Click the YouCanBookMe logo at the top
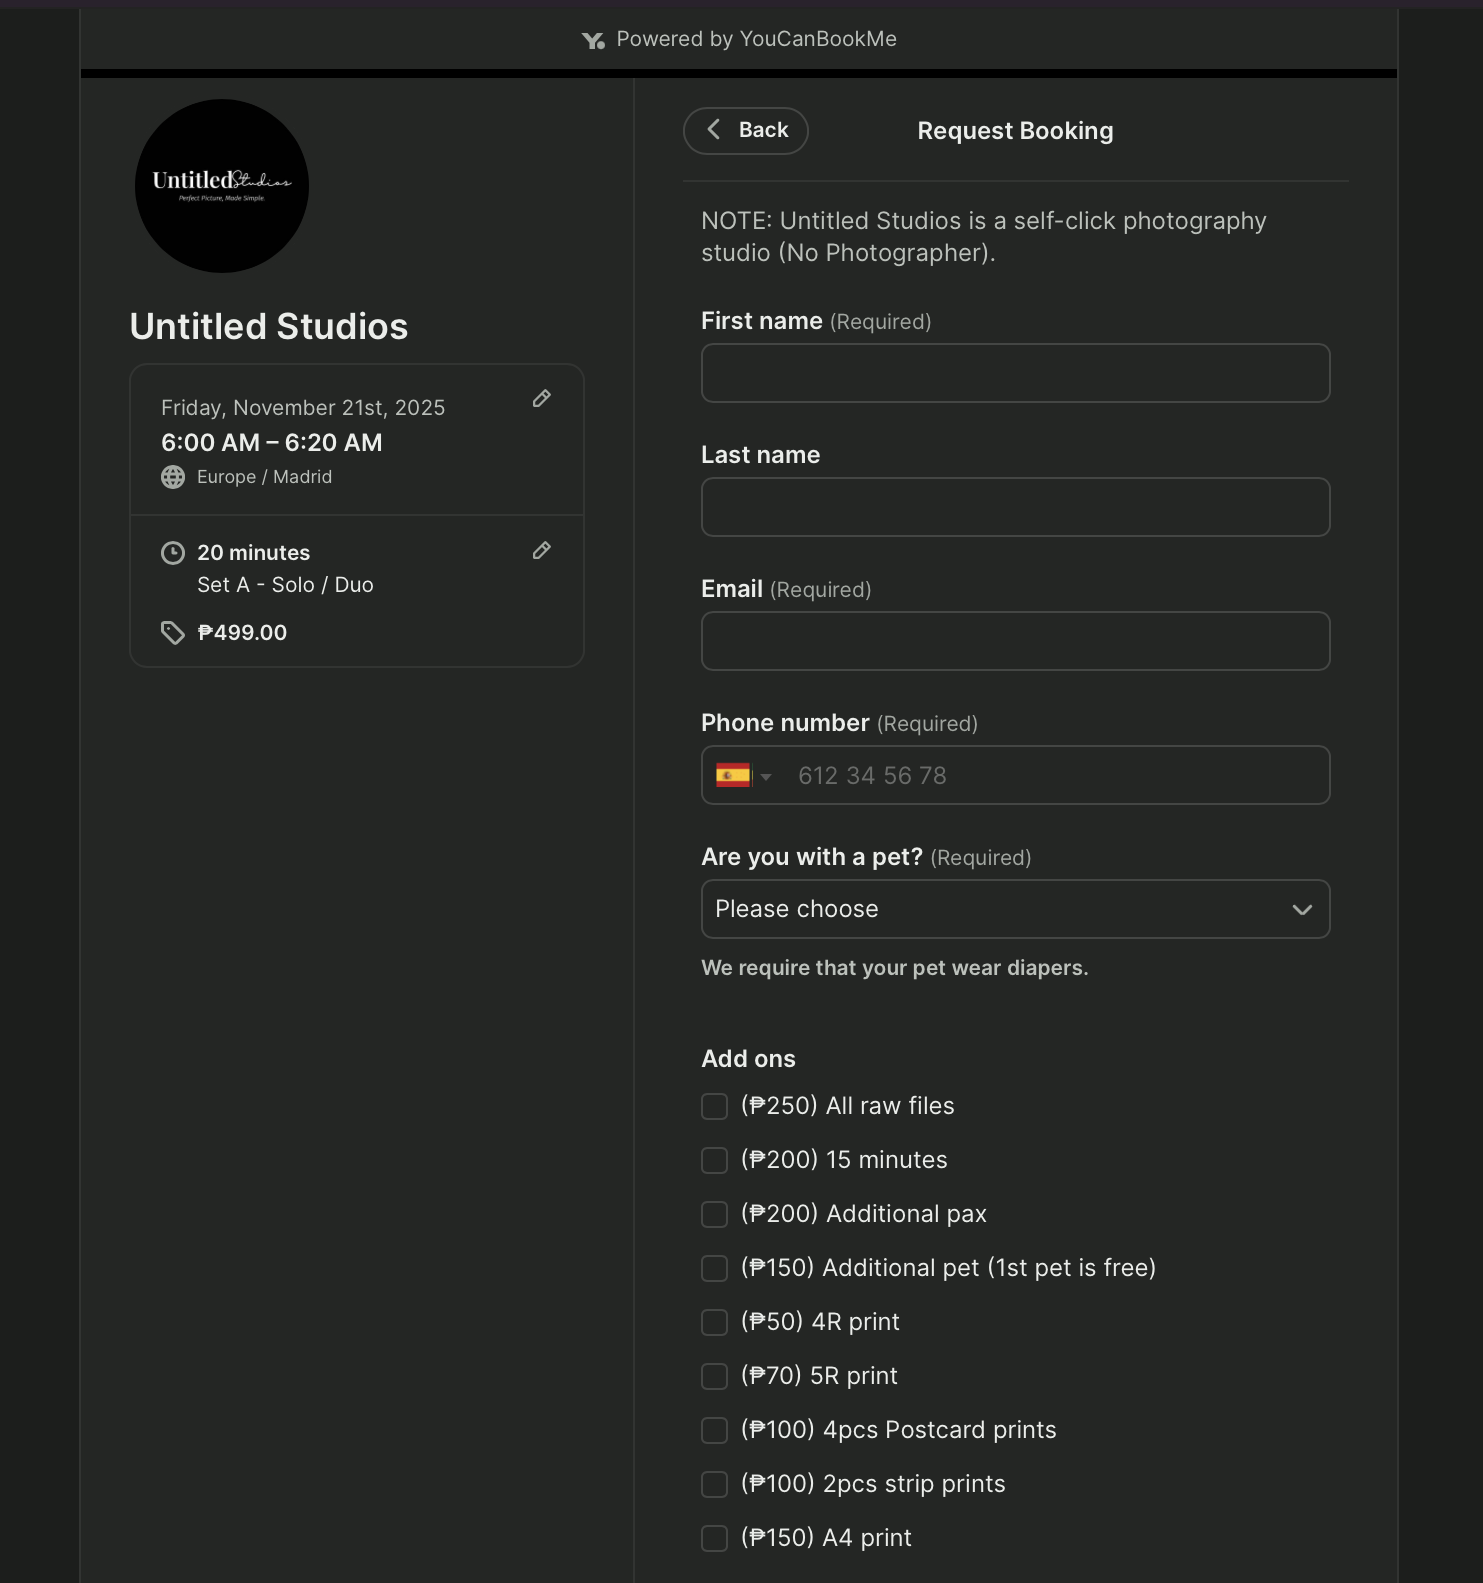The height and width of the screenshot is (1583, 1483). (592, 39)
